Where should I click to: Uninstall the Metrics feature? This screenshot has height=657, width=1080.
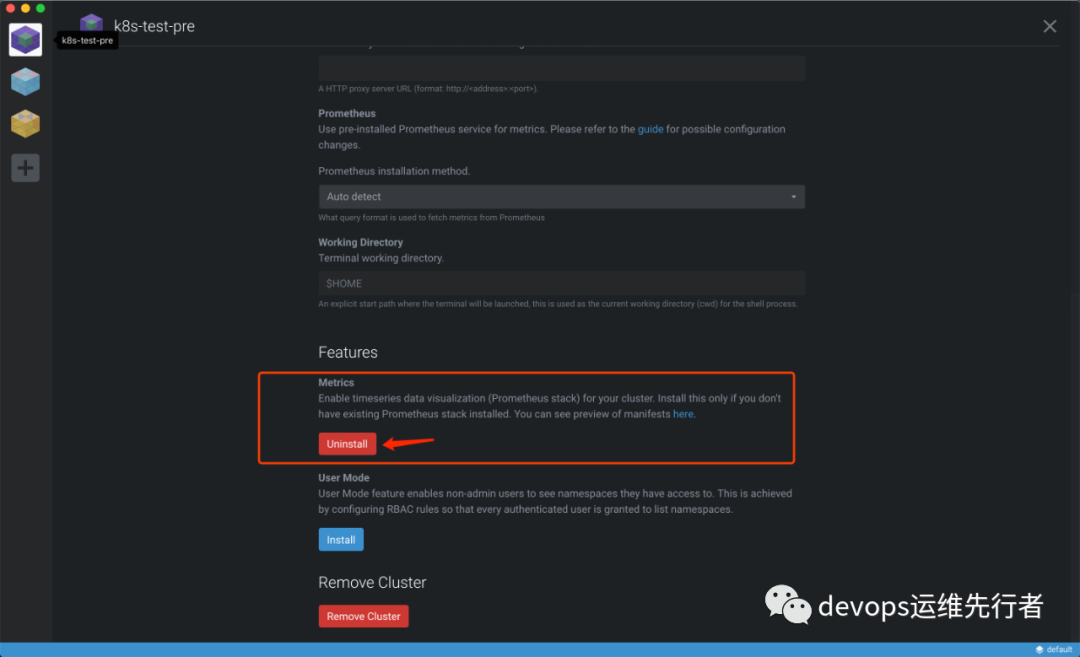click(347, 444)
